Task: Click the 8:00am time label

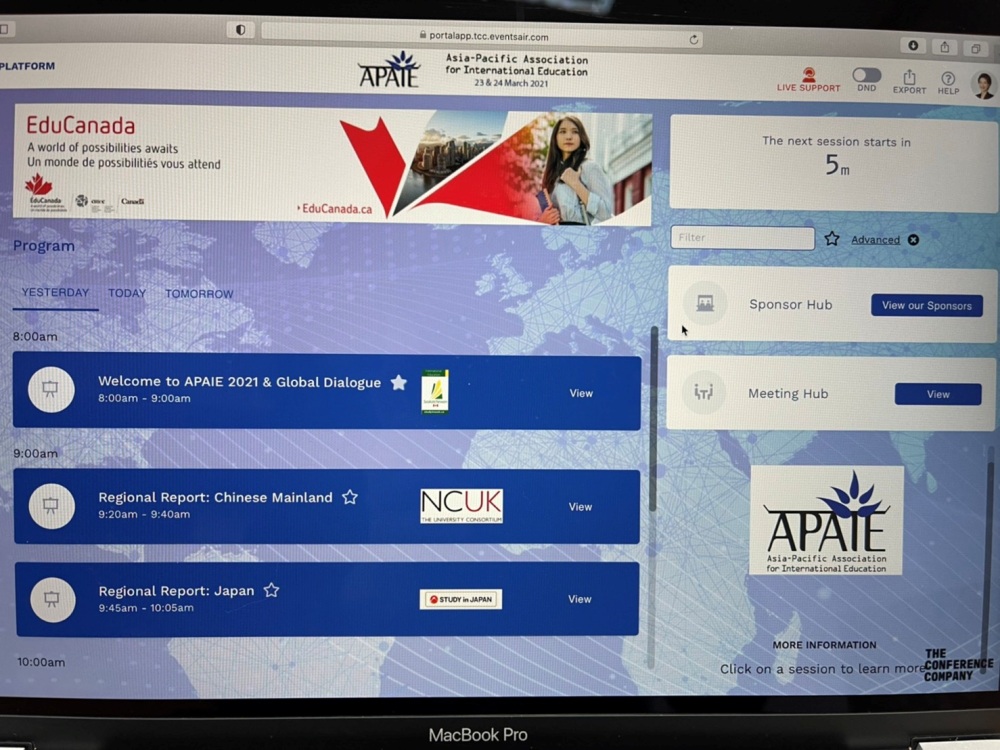Action: coord(35,336)
